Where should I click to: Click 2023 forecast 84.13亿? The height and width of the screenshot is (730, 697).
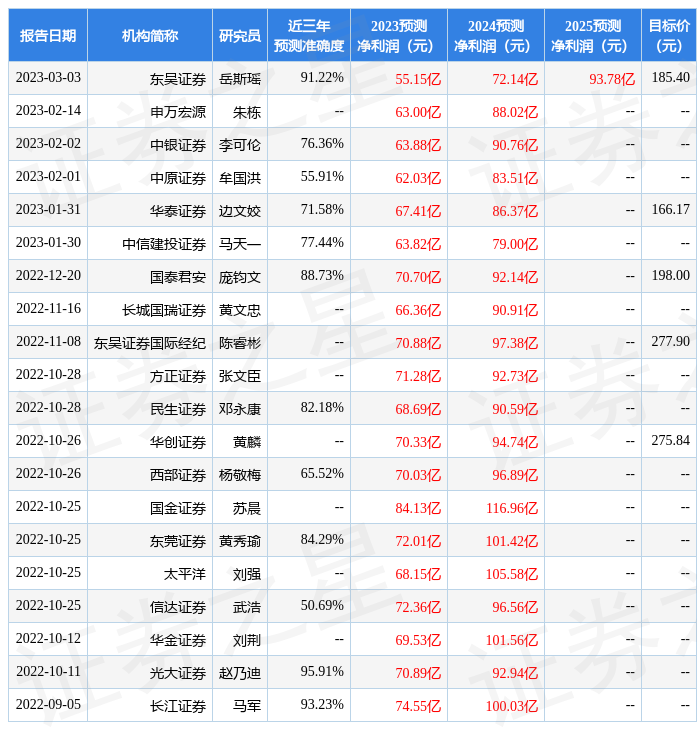click(x=418, y=508)
